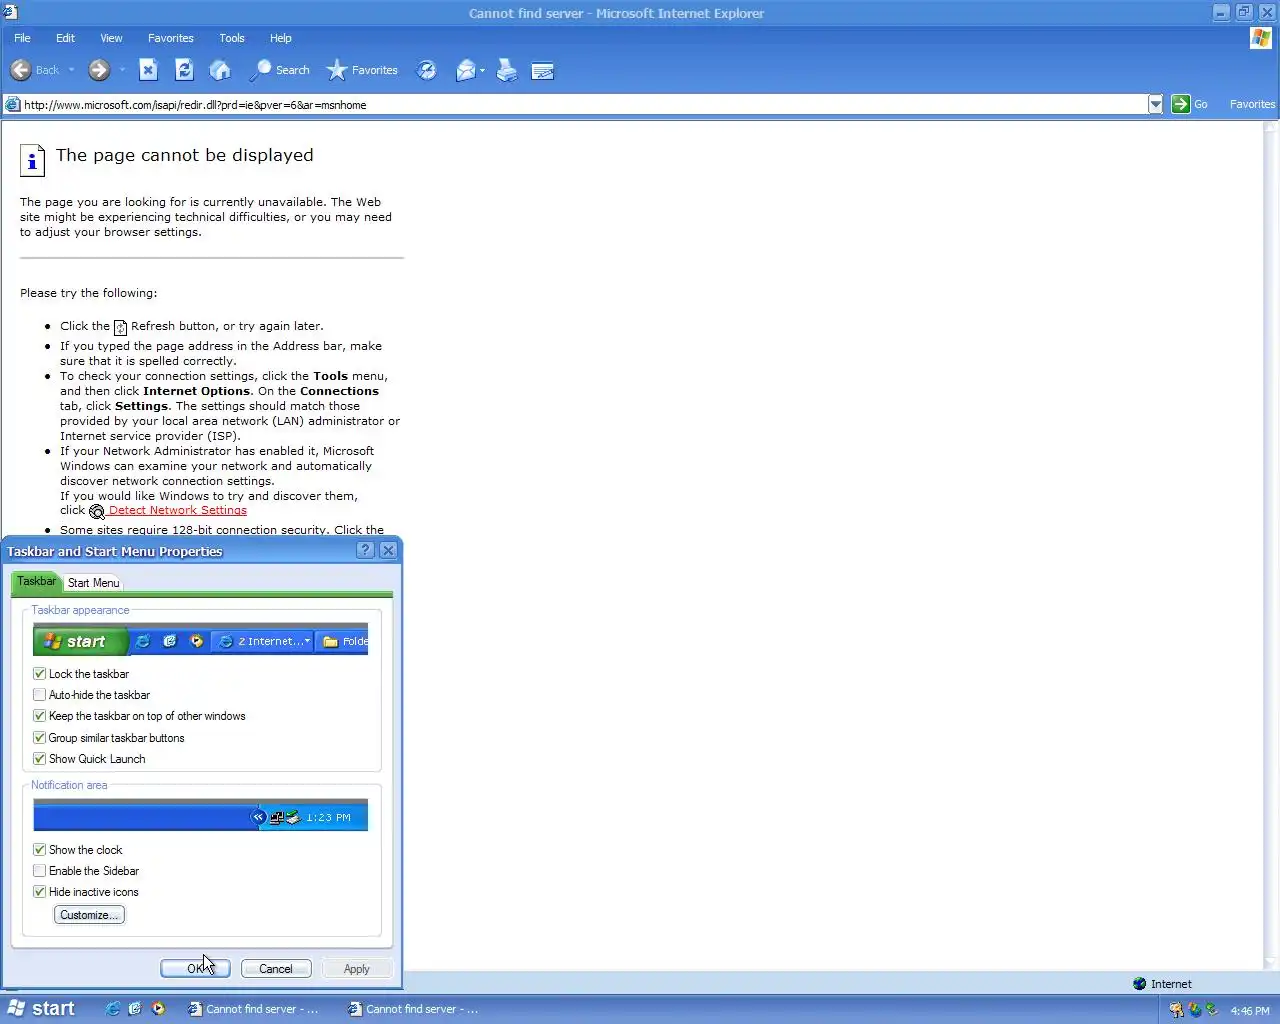
Task: Uncheck Show Quick Launch
Action: point(39,759)
